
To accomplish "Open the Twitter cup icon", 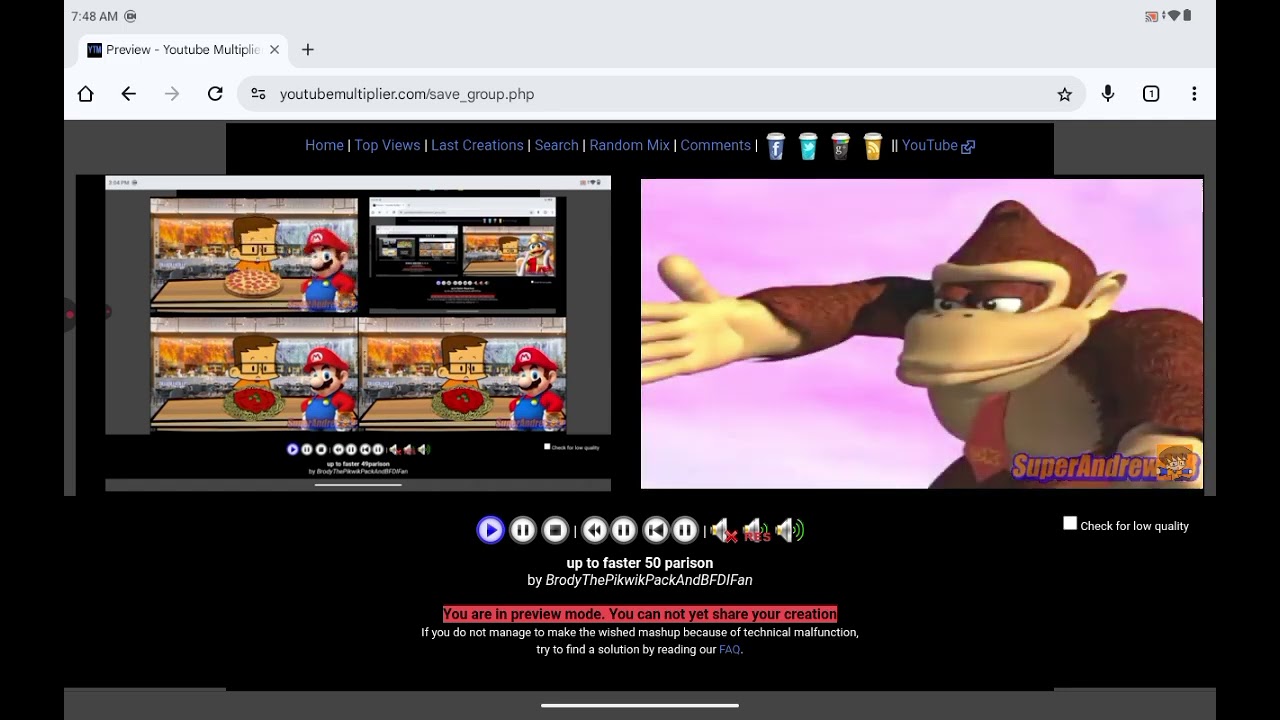I will (x=808, y=146).
